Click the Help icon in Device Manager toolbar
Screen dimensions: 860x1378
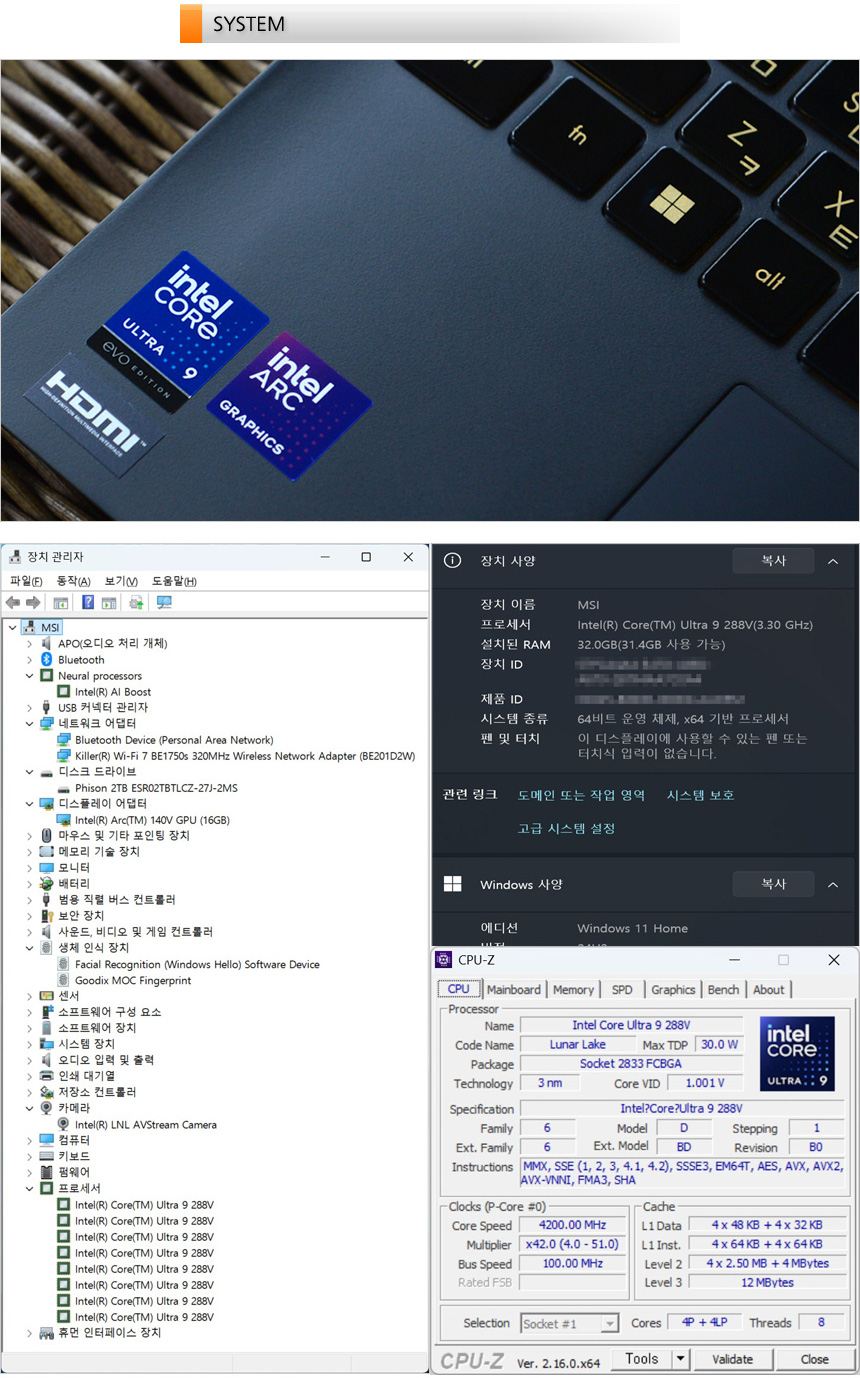click(x=88, y=603)
